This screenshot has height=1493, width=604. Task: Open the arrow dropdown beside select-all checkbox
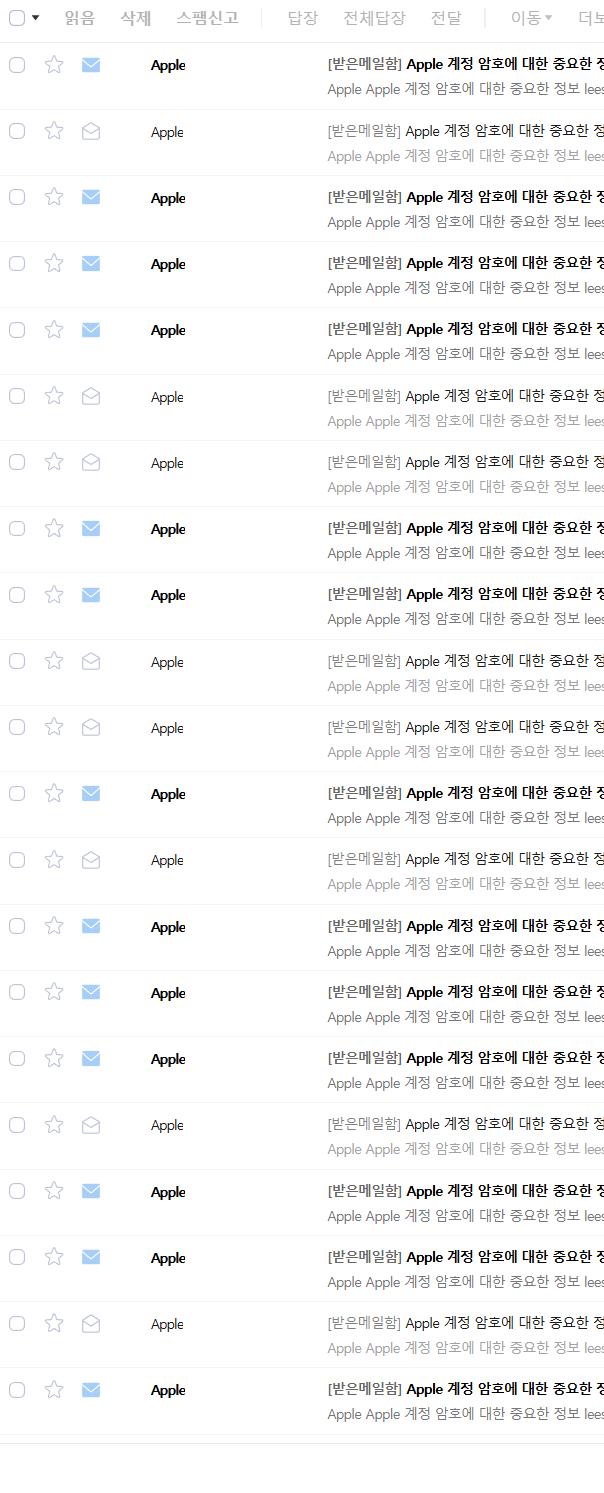coord(36,18)
